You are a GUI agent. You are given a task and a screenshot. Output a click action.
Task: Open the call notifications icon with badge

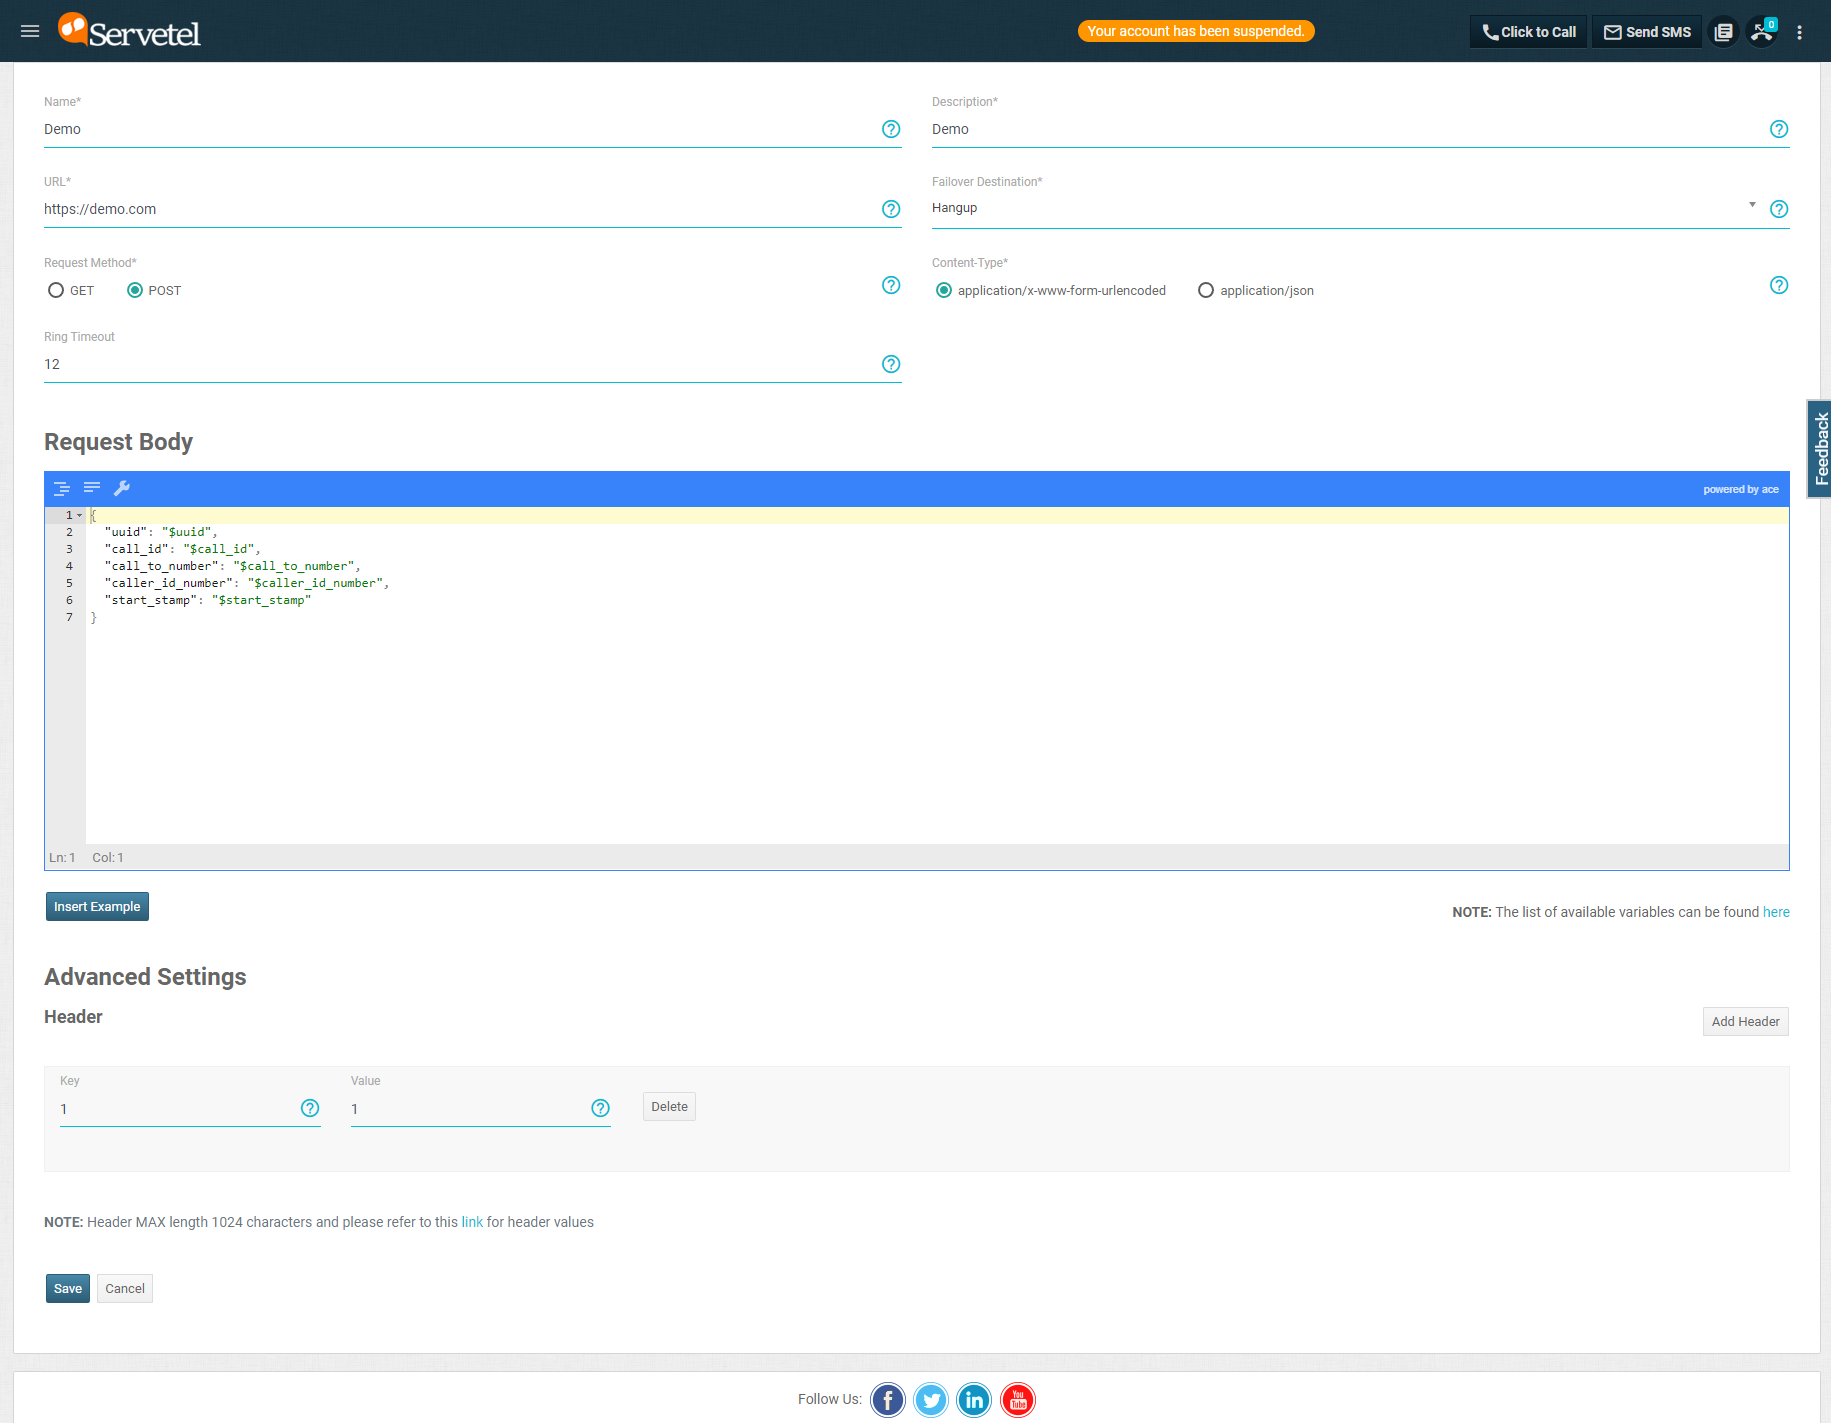(1762, 32)
